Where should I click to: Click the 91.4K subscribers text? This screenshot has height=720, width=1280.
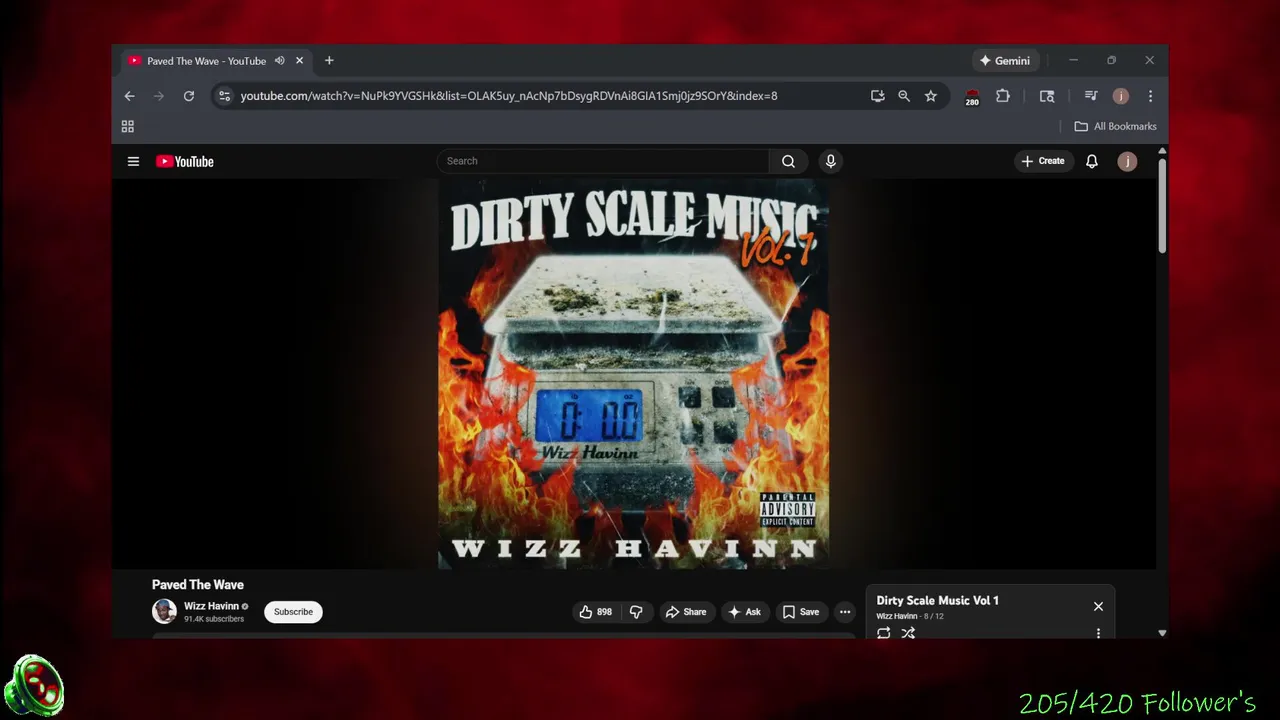click(x=214, y=619)
